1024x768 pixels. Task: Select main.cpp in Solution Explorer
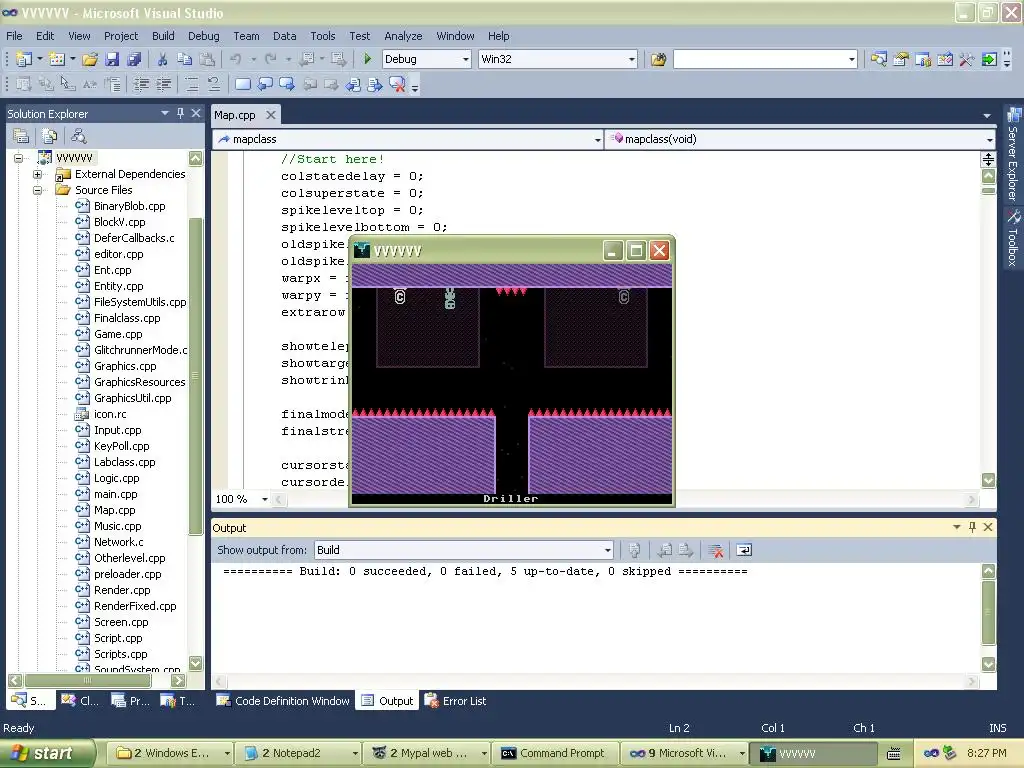115,494
